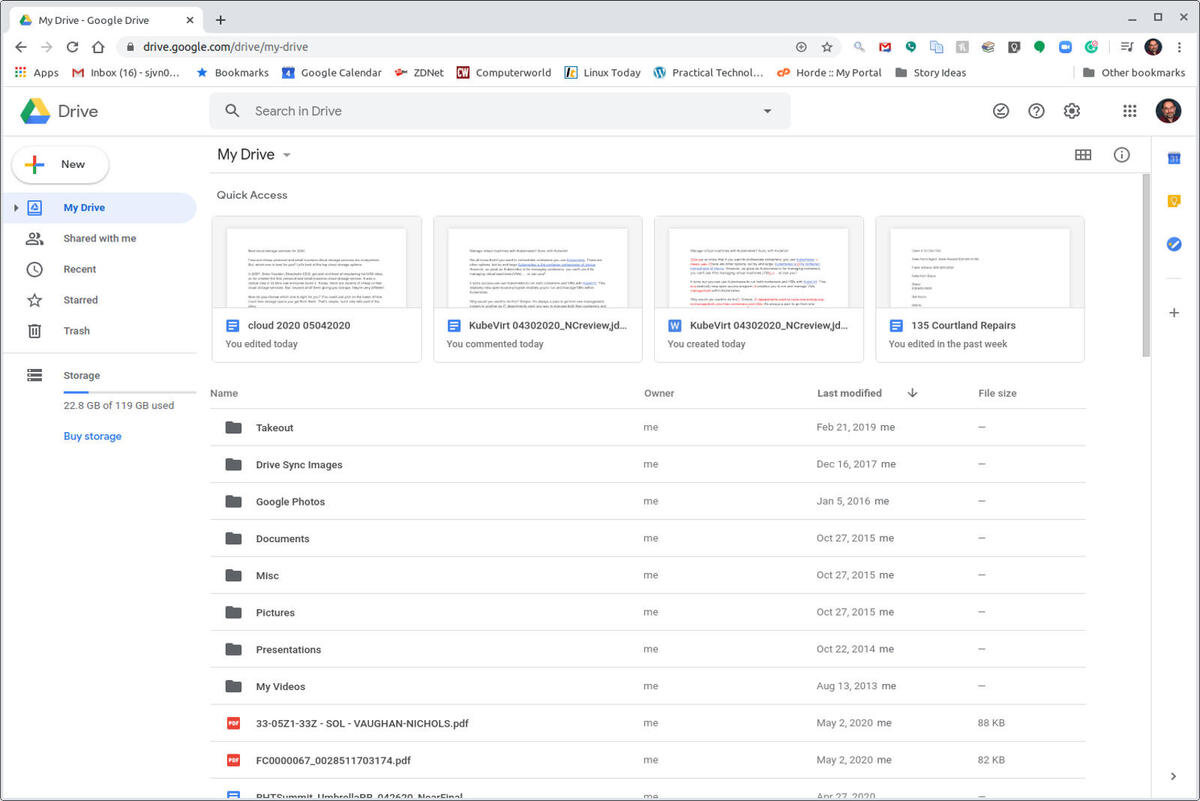Click the offline status checkmark icon
1200x801 pixels.
point(1001,110)
